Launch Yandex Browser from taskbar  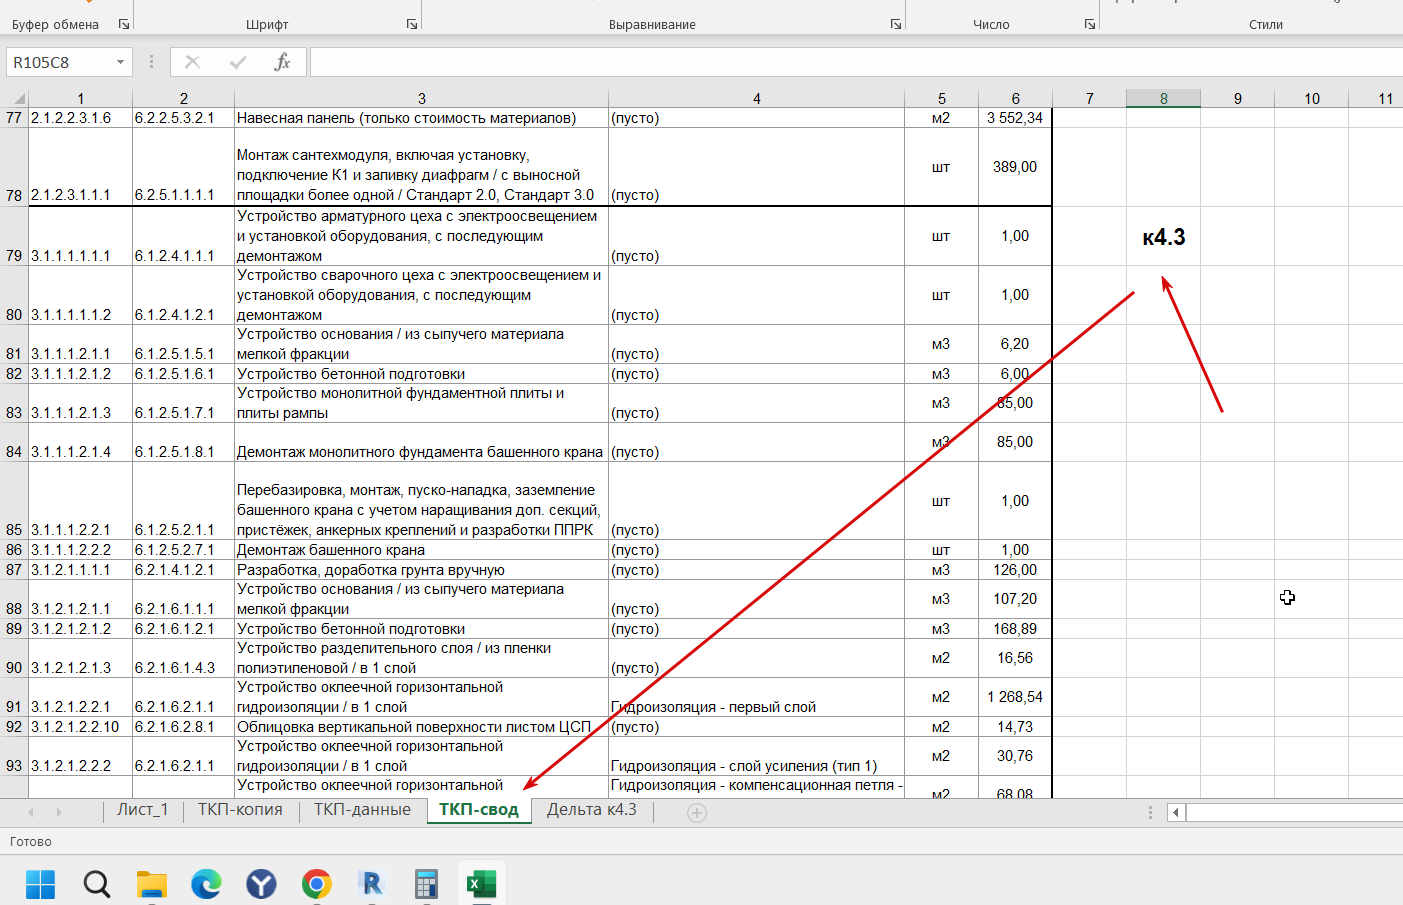(x=261, y=884)
